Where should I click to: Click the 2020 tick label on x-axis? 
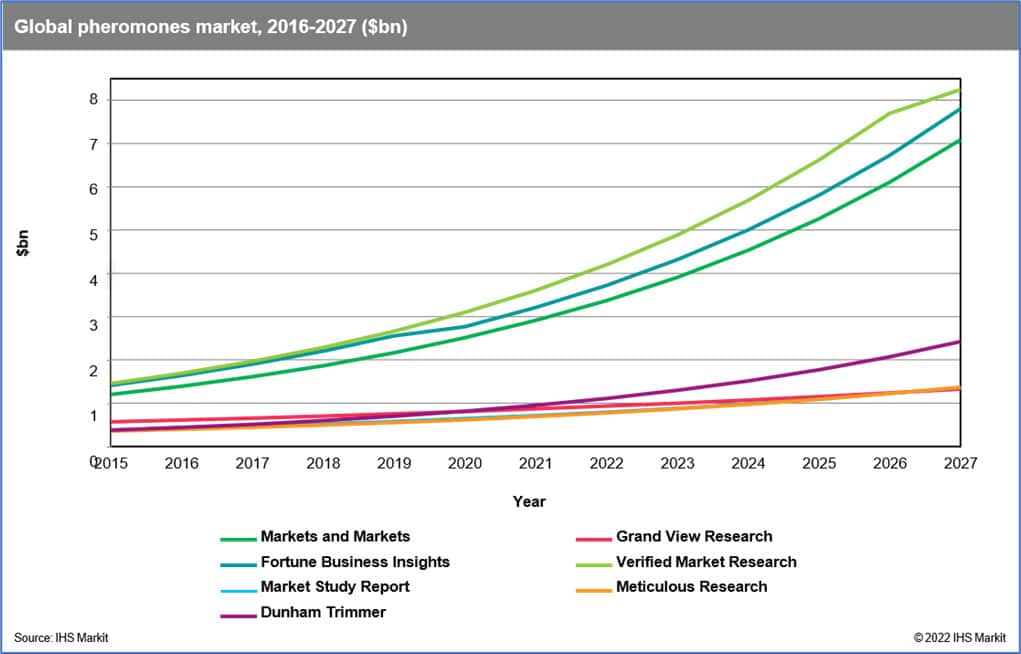click(x=464, y=463)
